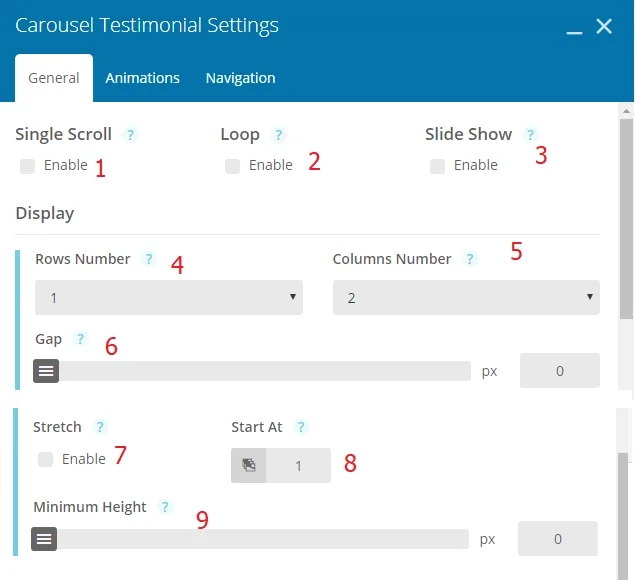Click the Gap help icon

(x=80, y=339)
